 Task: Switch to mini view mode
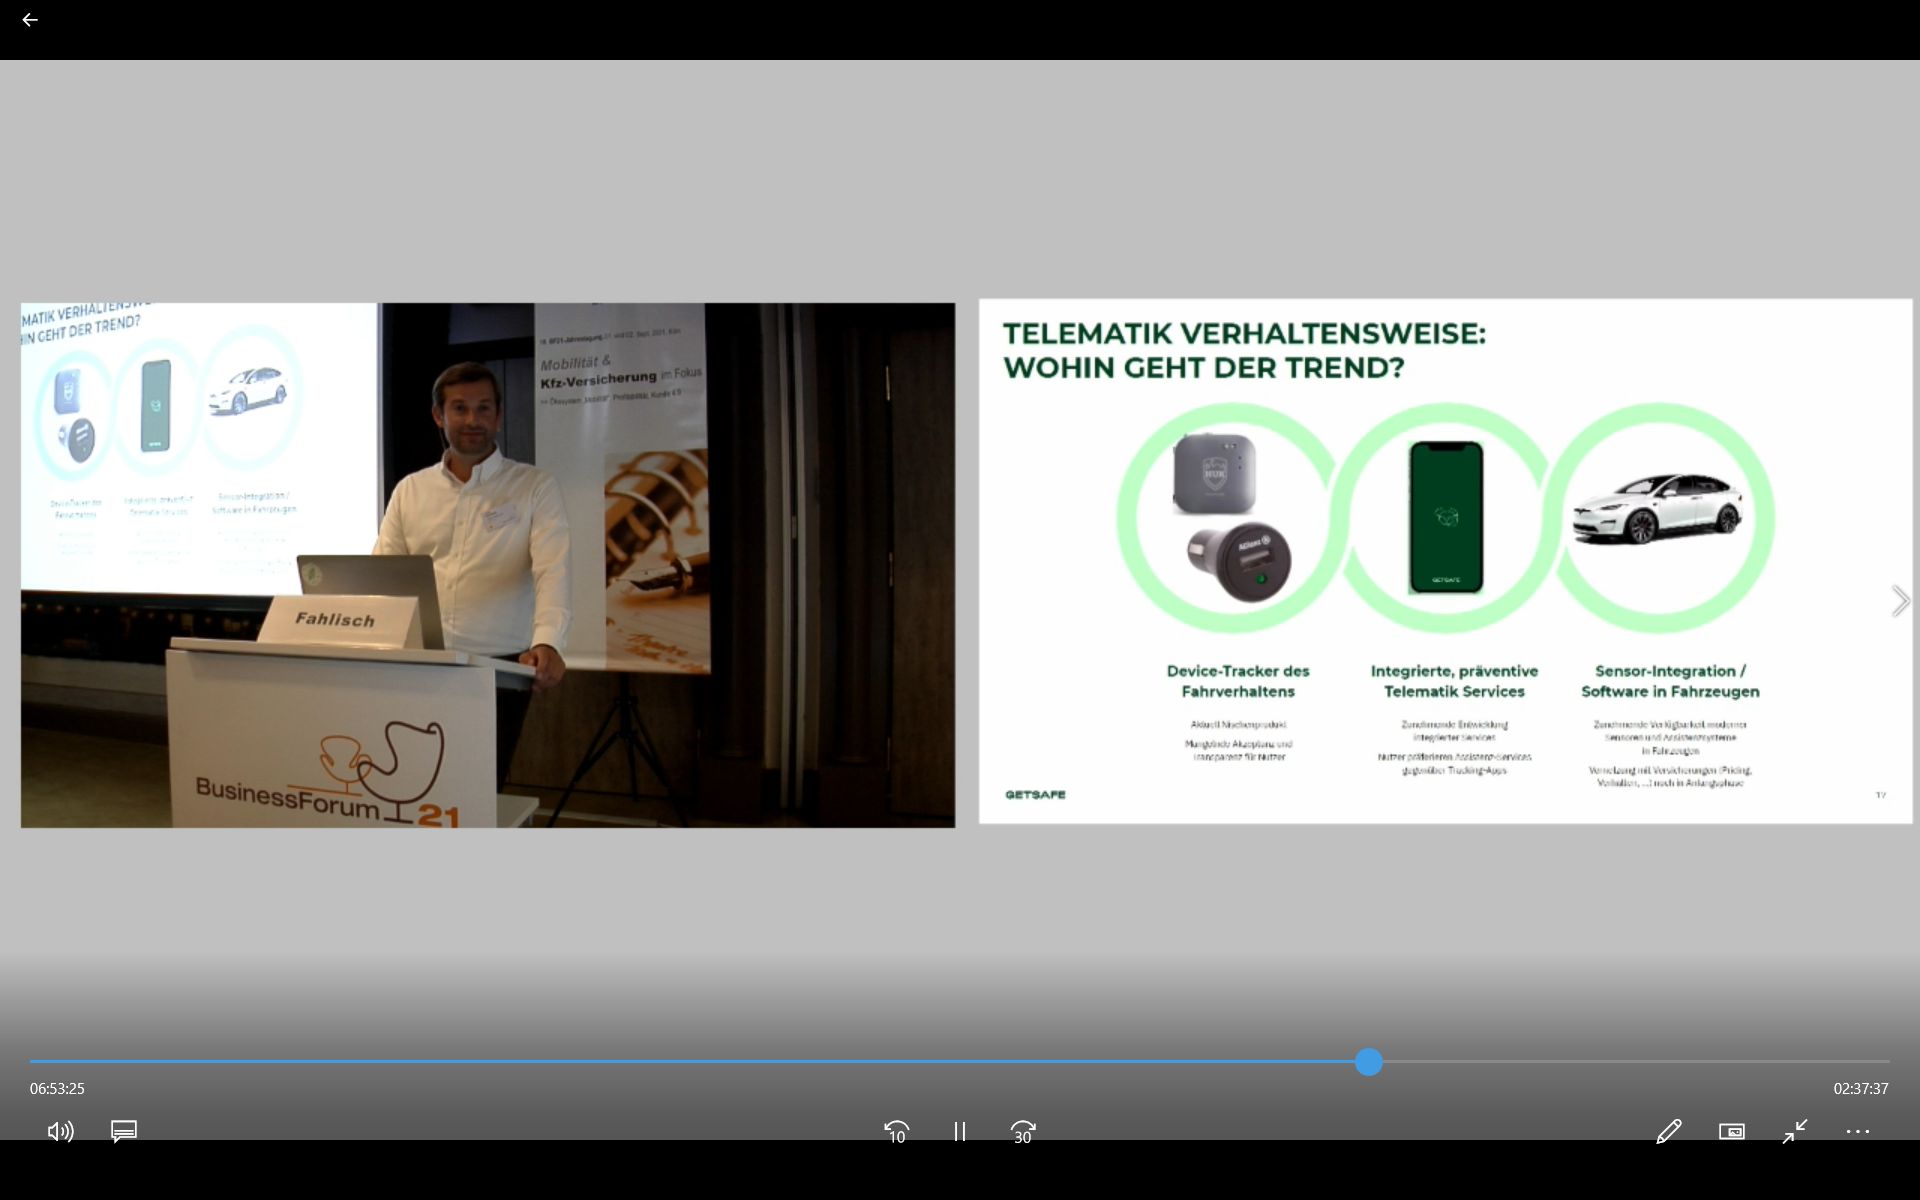point(1732,1131)
